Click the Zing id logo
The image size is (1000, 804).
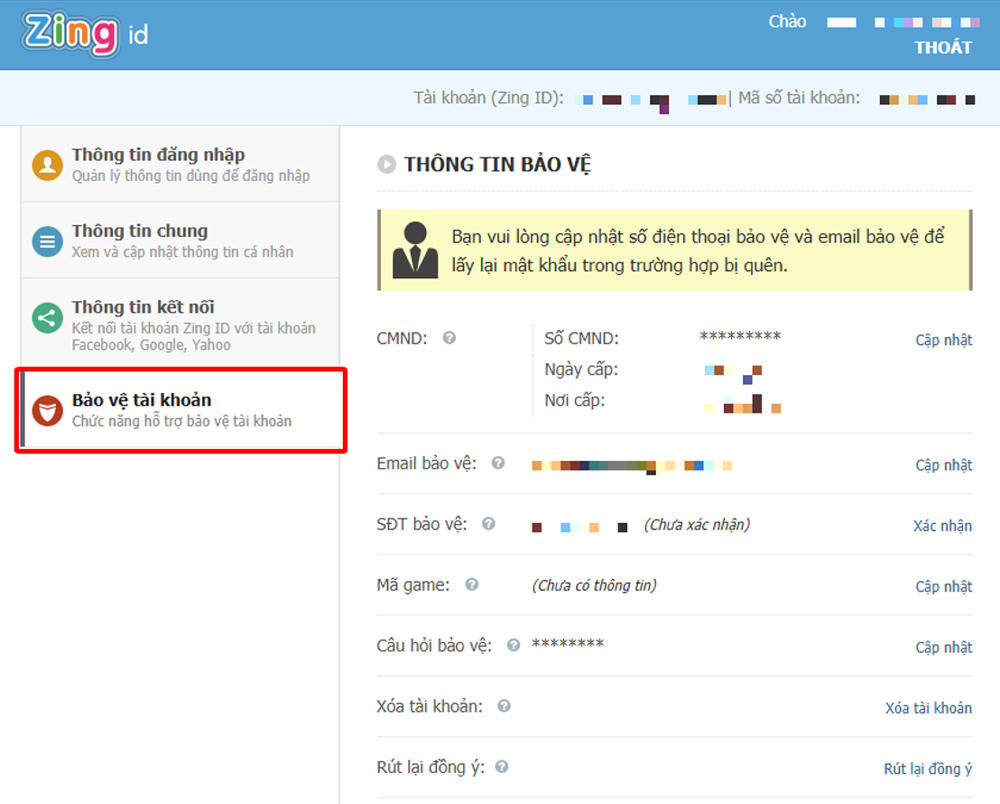86,34
